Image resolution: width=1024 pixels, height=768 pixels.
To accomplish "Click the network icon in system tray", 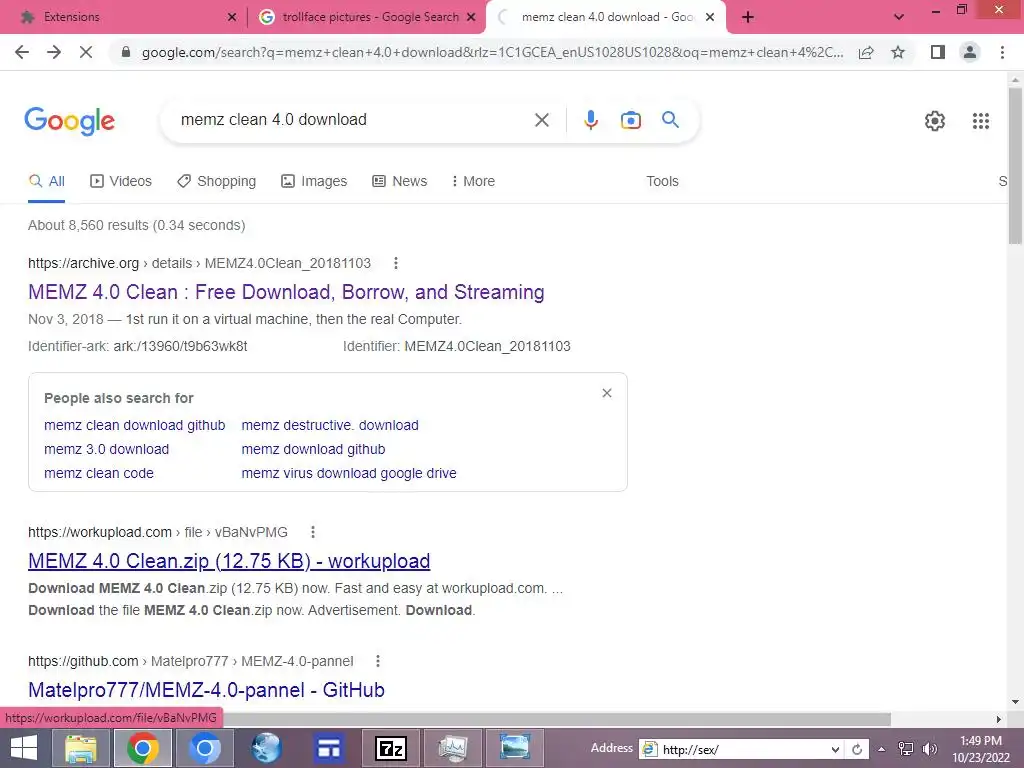I will pos(906,749).
